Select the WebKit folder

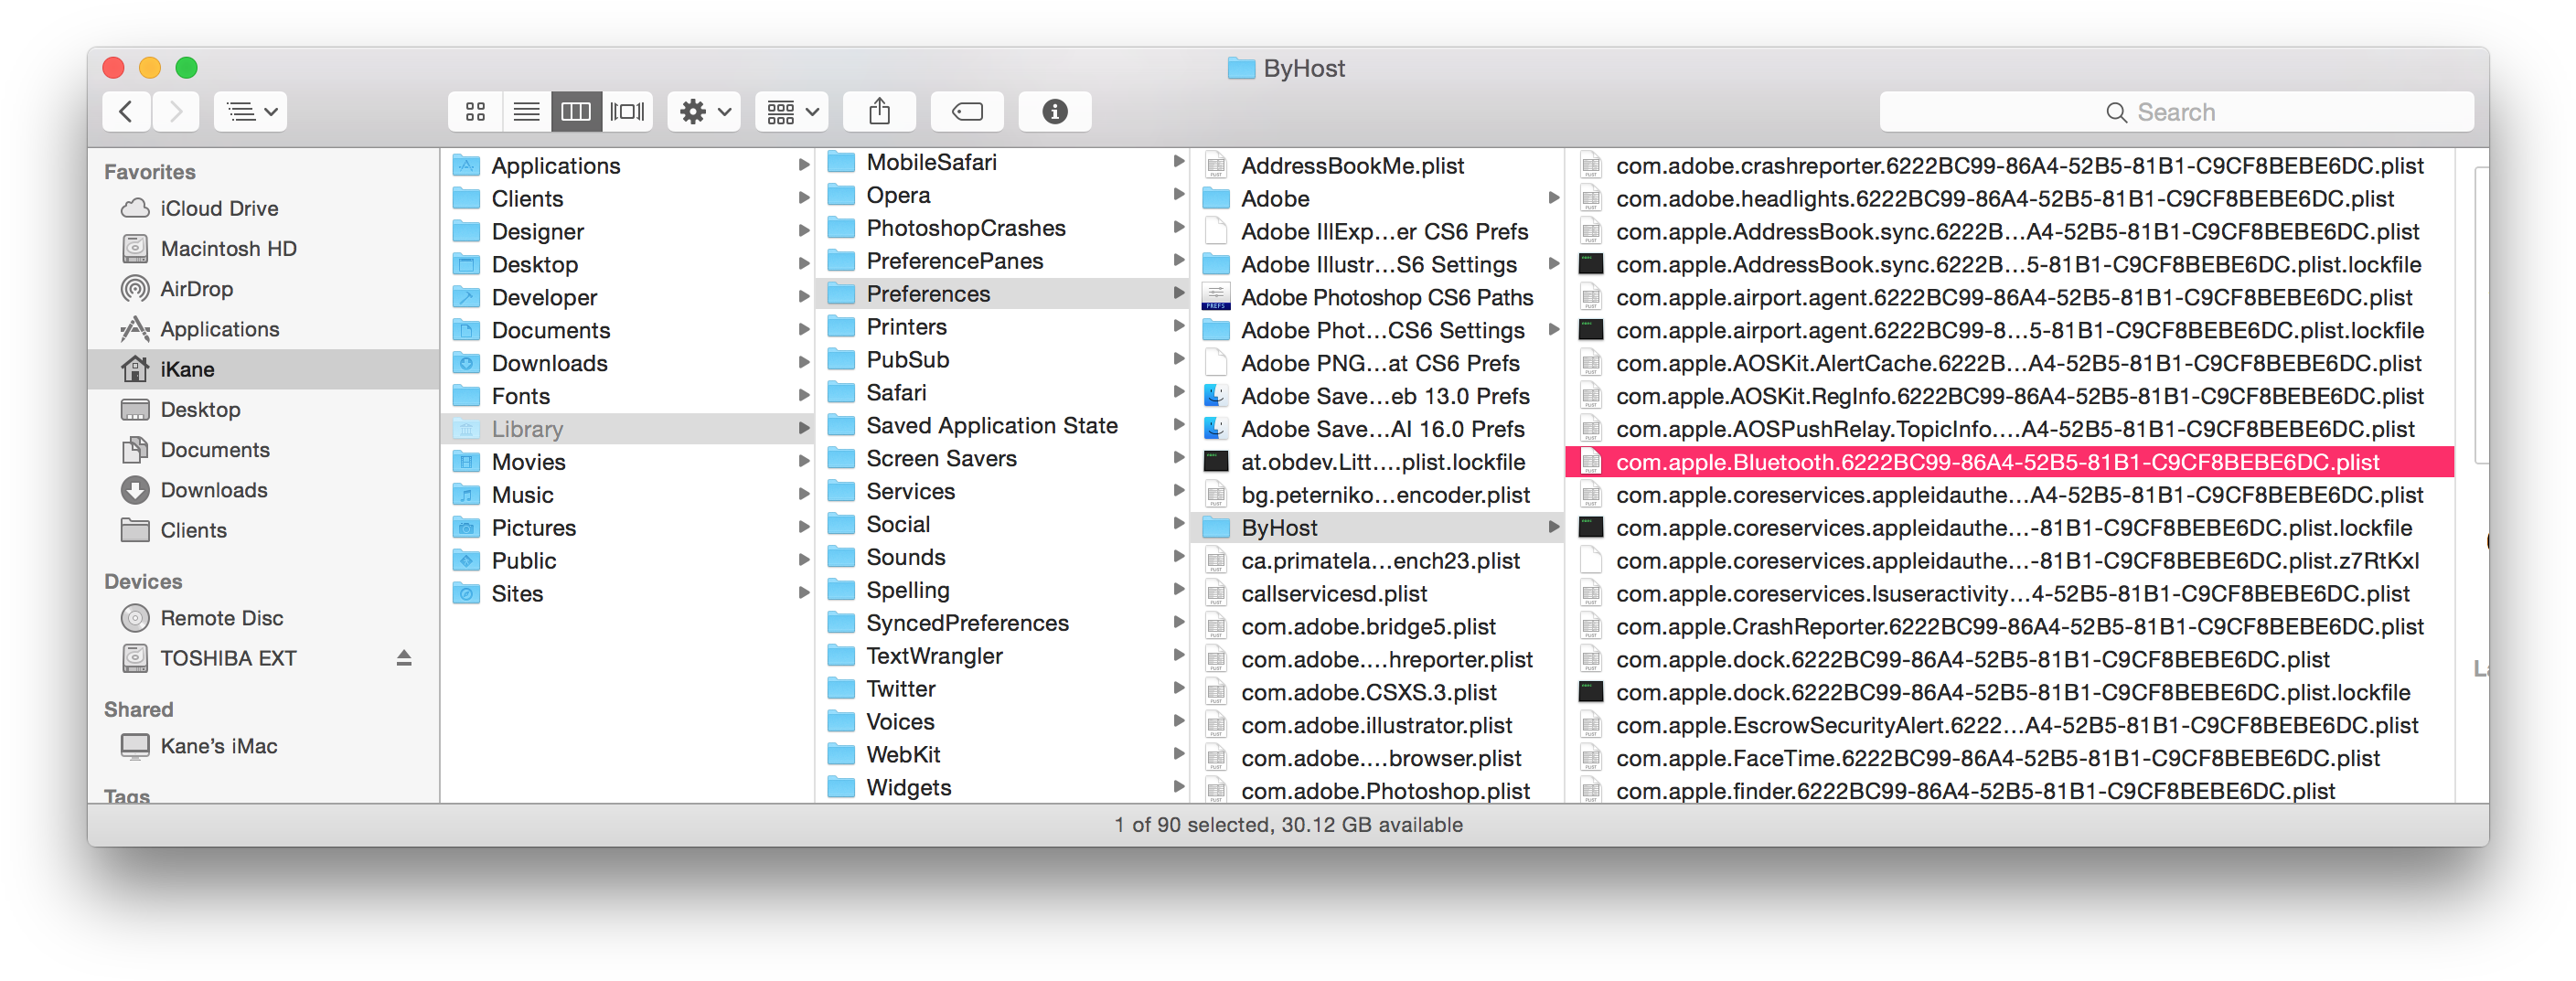point(1003,754)
